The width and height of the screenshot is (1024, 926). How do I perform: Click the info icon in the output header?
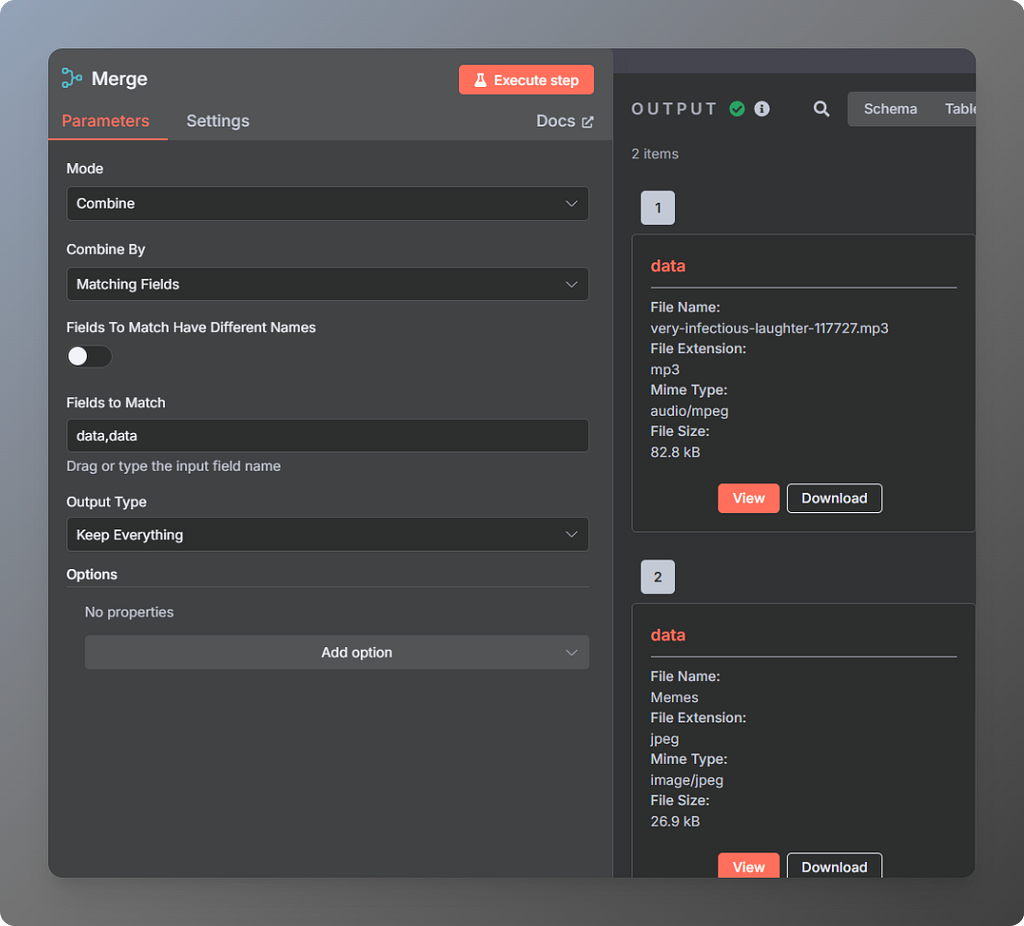pos(762,109)
